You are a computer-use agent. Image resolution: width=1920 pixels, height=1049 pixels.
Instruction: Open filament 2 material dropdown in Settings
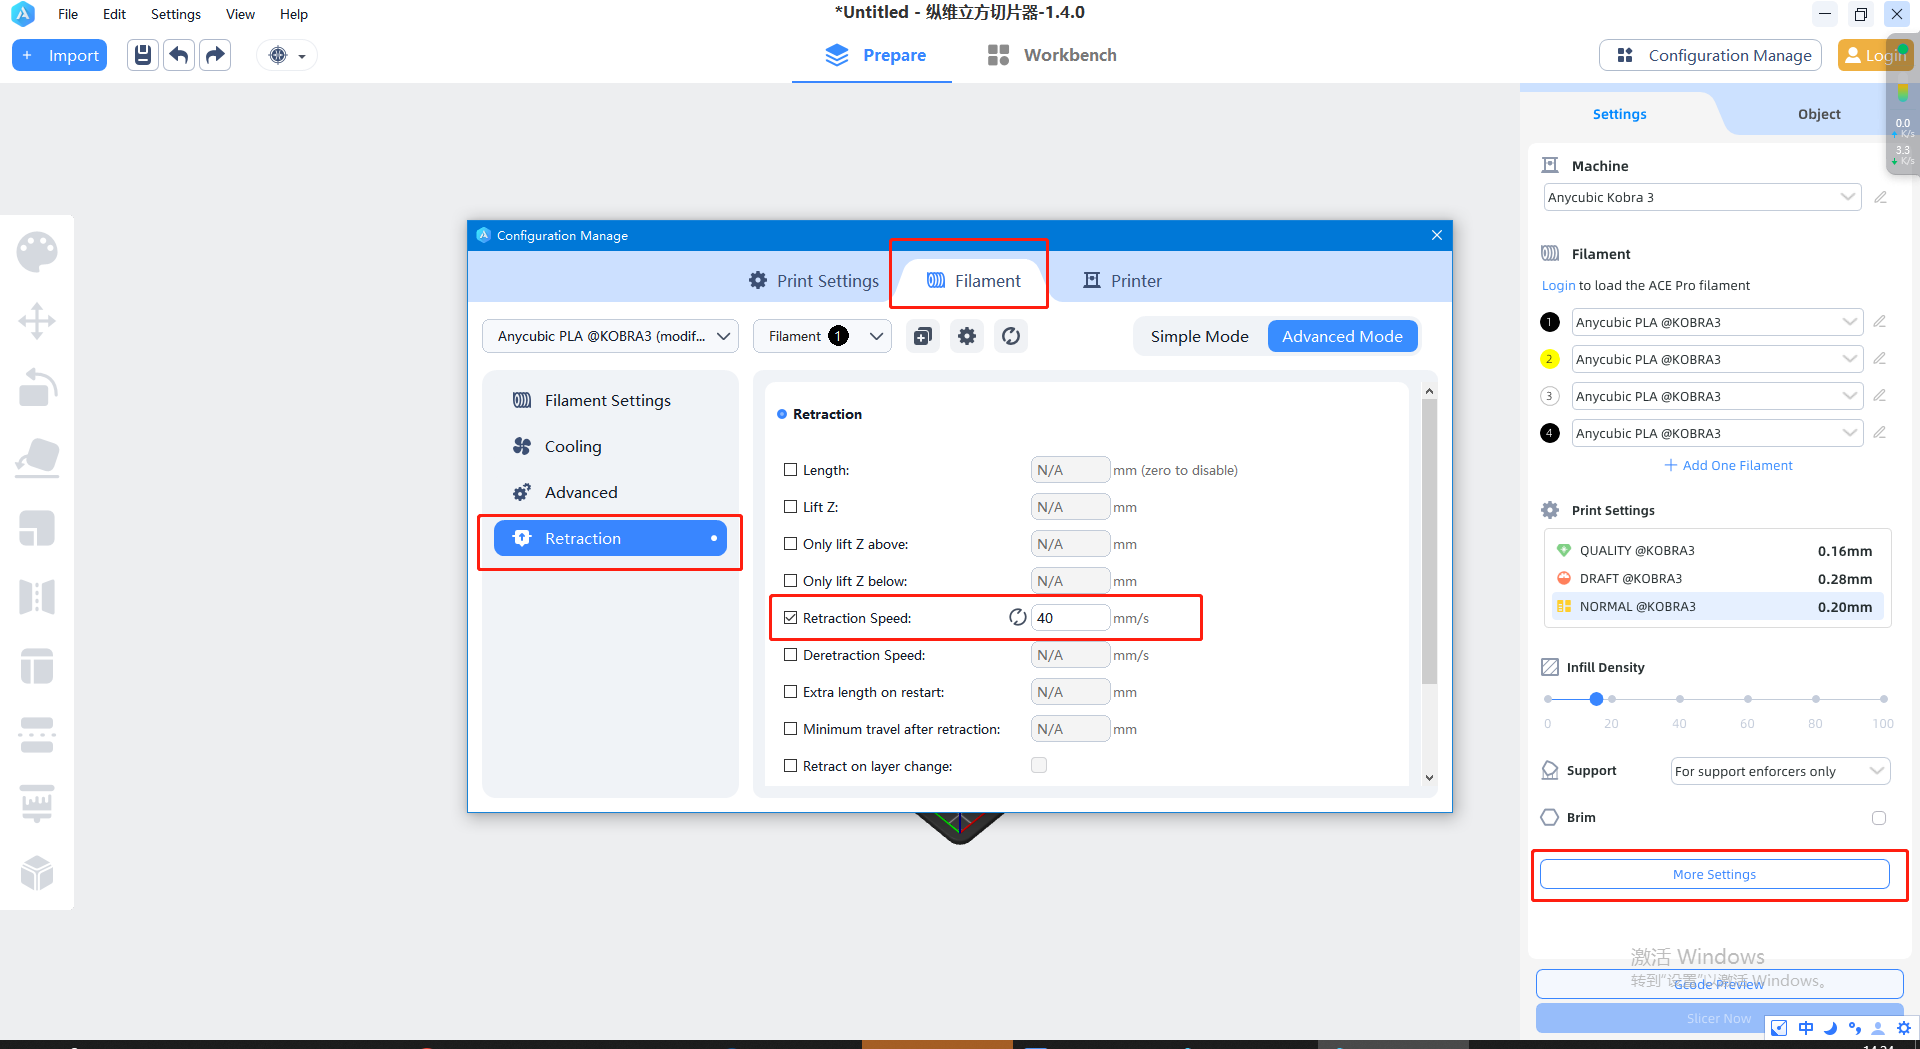point(1717,359)
